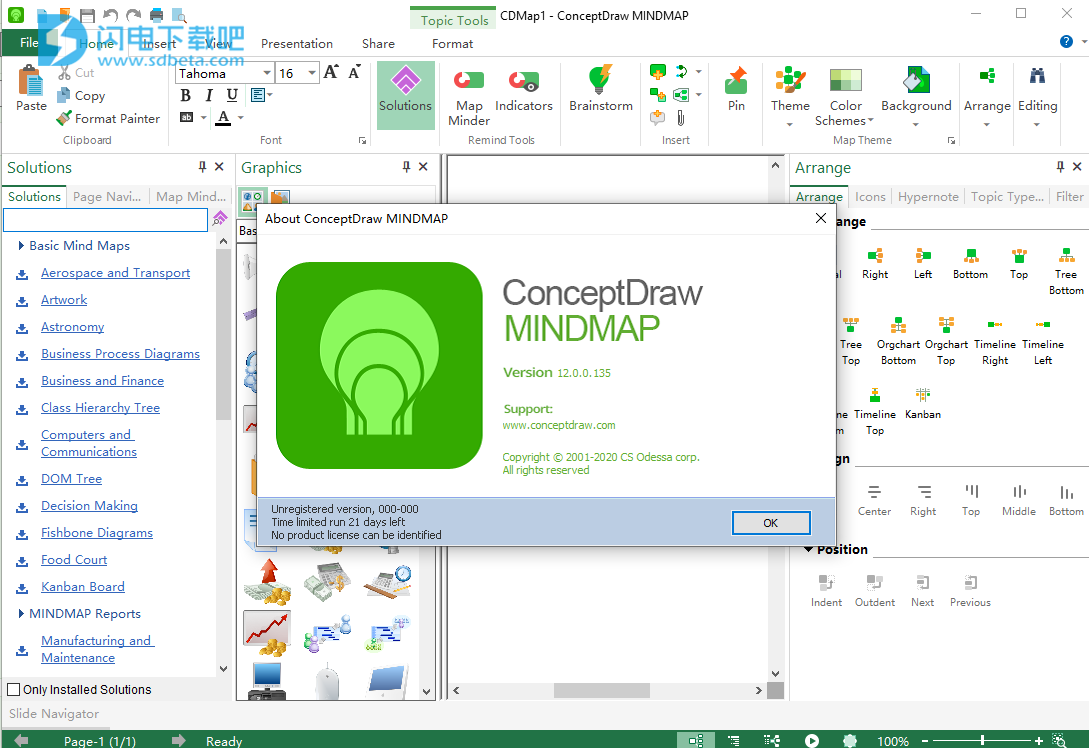Arrange map to Right layout
The width and height of the screenshot is (1089, 748).
click(x=875, y=264)
